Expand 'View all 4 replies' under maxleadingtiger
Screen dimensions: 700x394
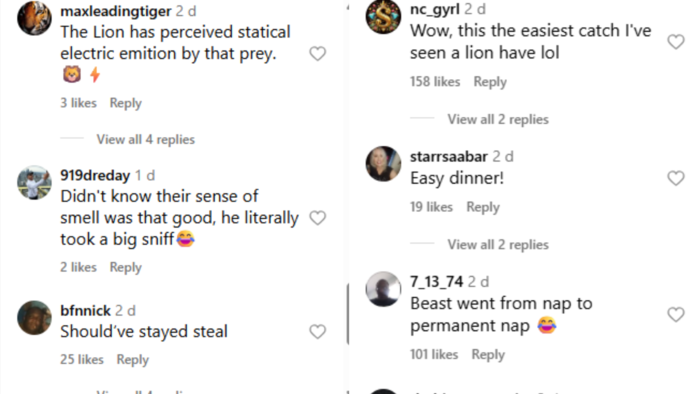(146, 140)
